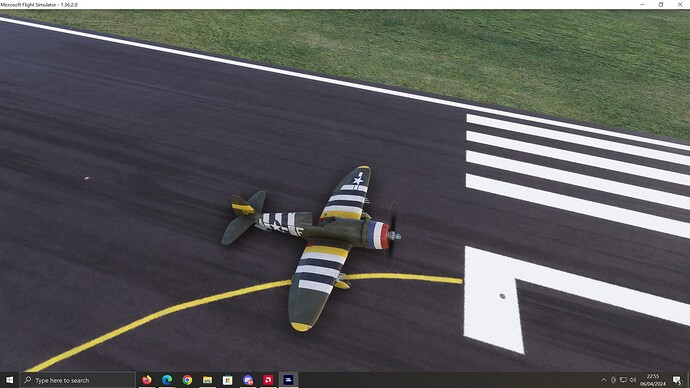The width and height of the screenshot is (690, 388).
Task: Open the network status tray icon
Action: point(623,380)
